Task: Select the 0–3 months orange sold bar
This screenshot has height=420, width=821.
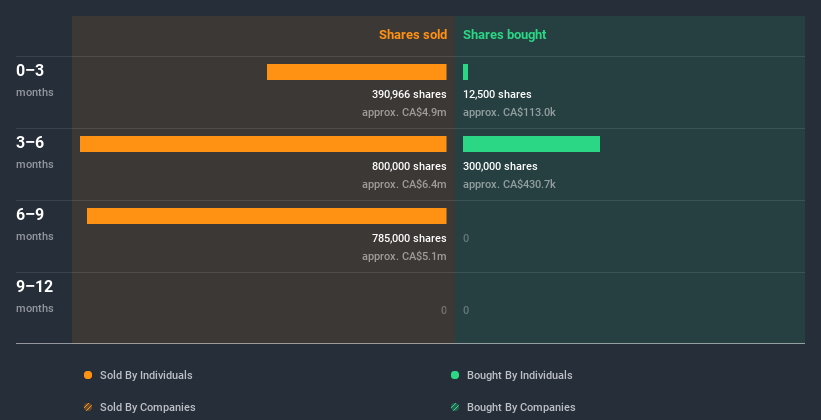Action: point(357,72)
